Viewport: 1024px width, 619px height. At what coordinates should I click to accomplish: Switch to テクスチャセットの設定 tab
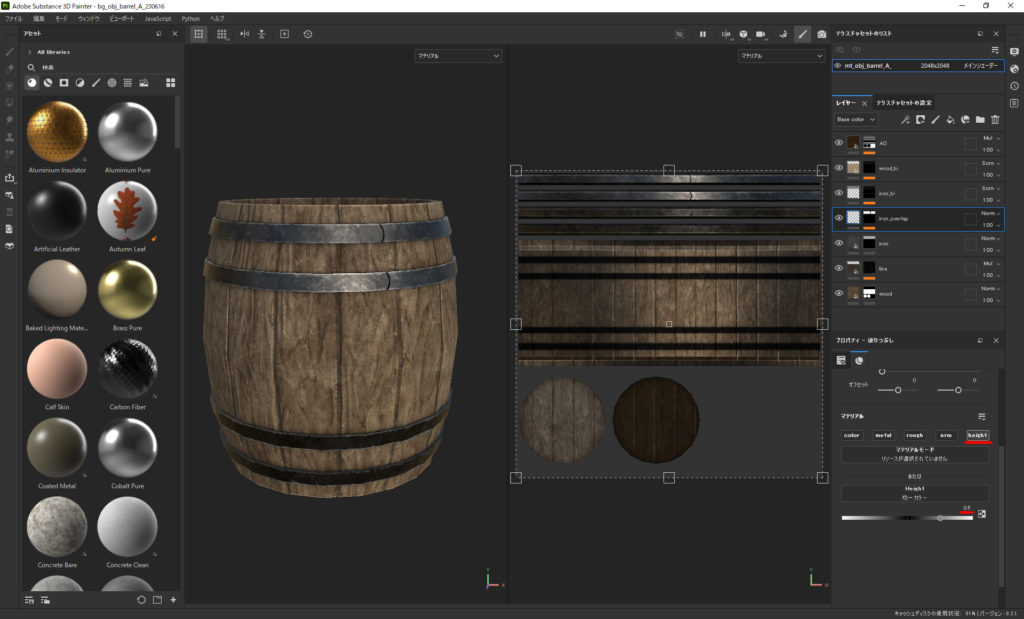904,103
